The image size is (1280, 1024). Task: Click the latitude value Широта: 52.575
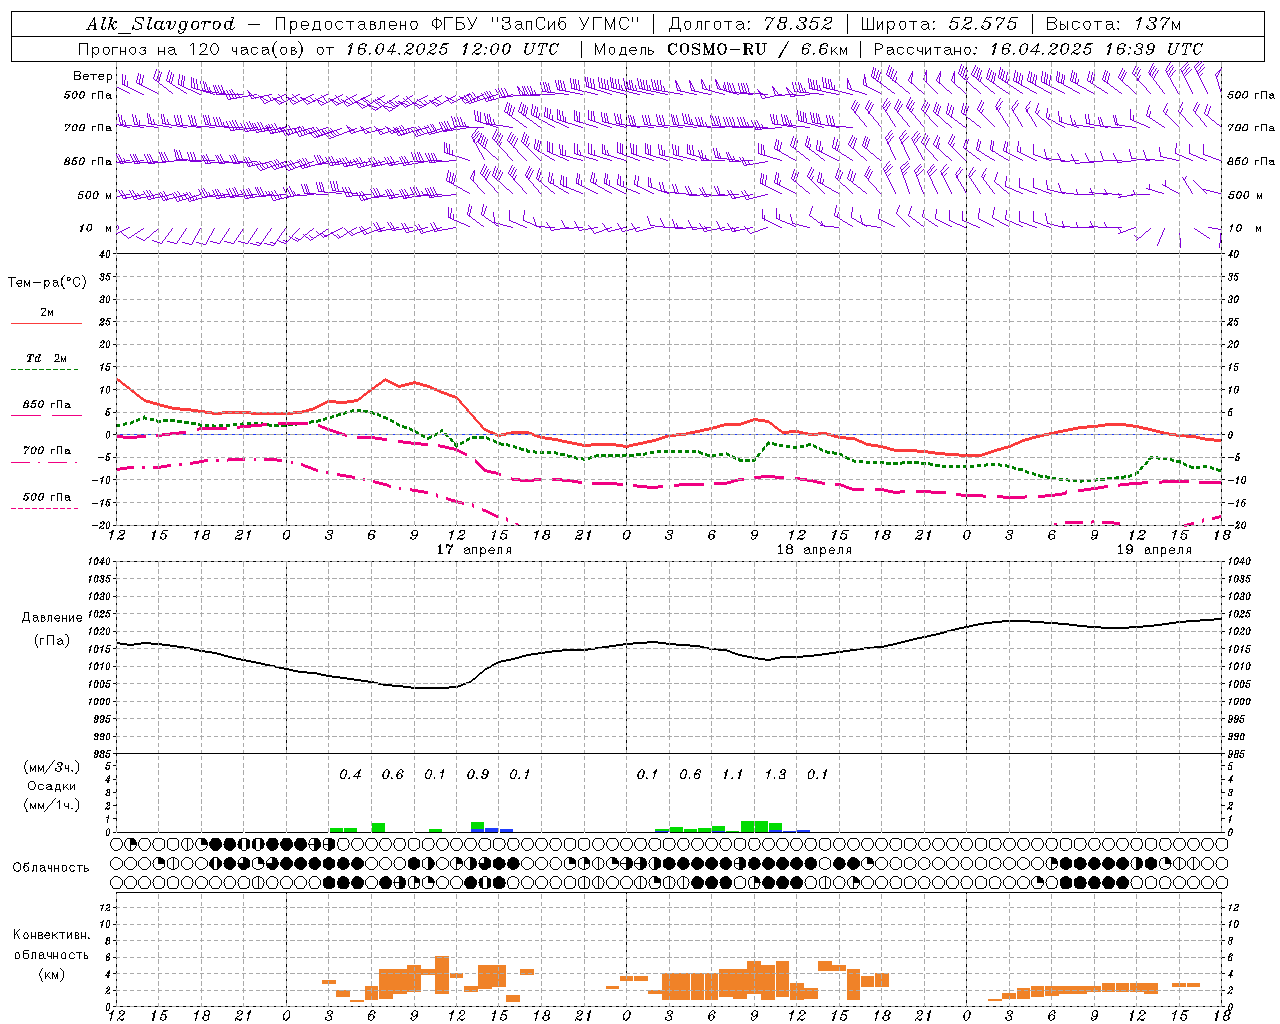pyautogui.click(x=939, y=24)
